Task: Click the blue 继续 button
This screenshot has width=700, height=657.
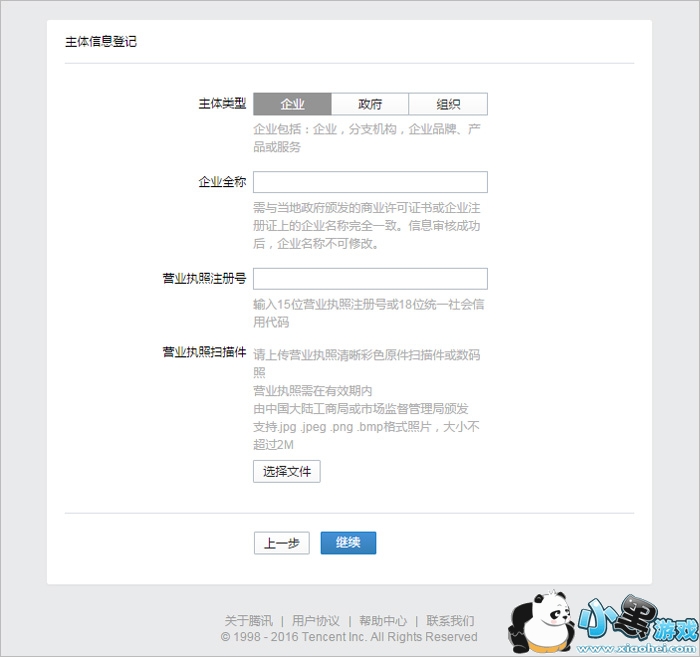Action: (x=348, y=543)
